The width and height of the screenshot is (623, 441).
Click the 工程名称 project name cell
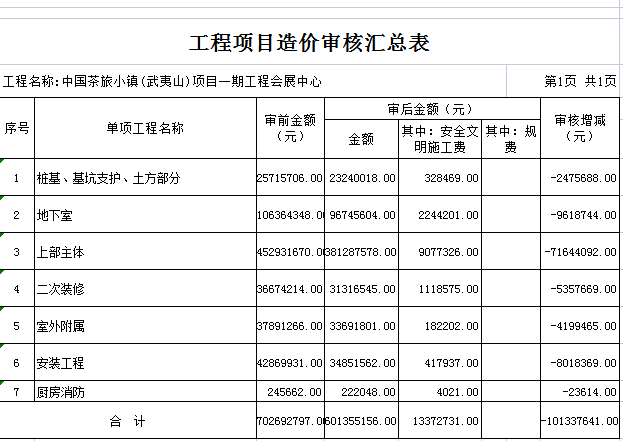(253, 81)
